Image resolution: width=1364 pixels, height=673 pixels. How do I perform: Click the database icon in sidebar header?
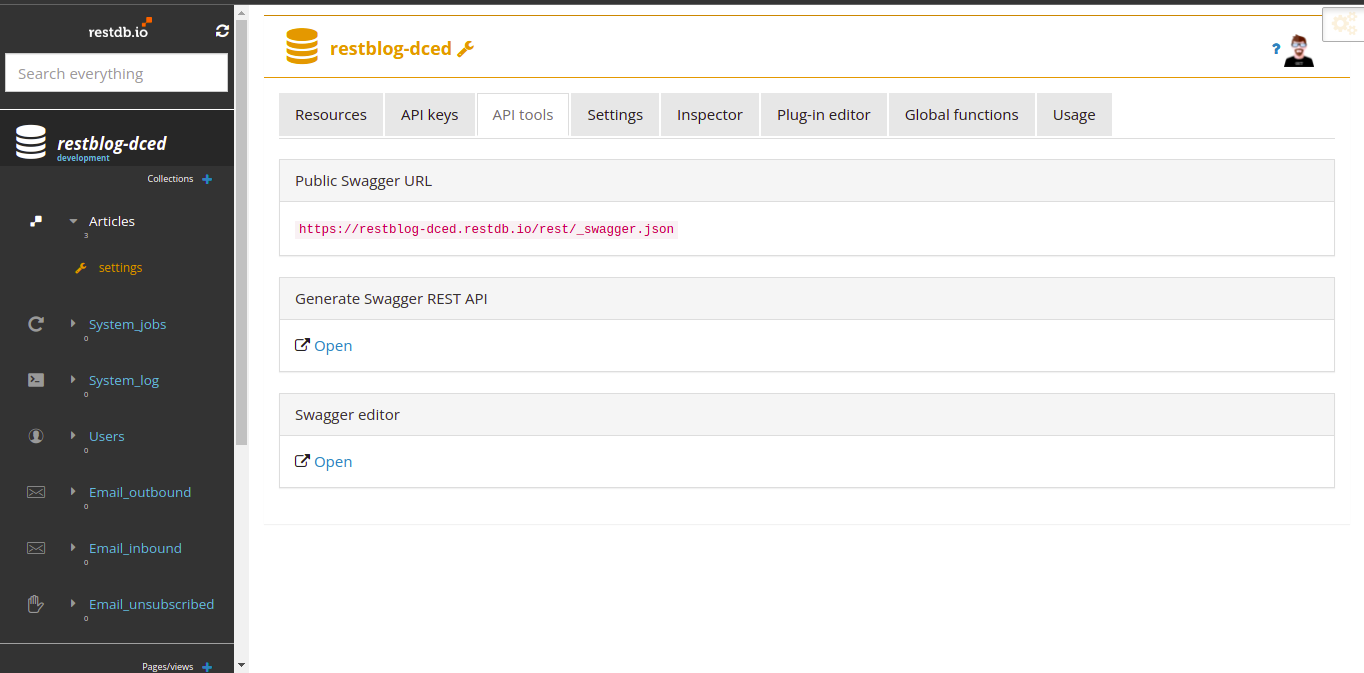point(31,143)
